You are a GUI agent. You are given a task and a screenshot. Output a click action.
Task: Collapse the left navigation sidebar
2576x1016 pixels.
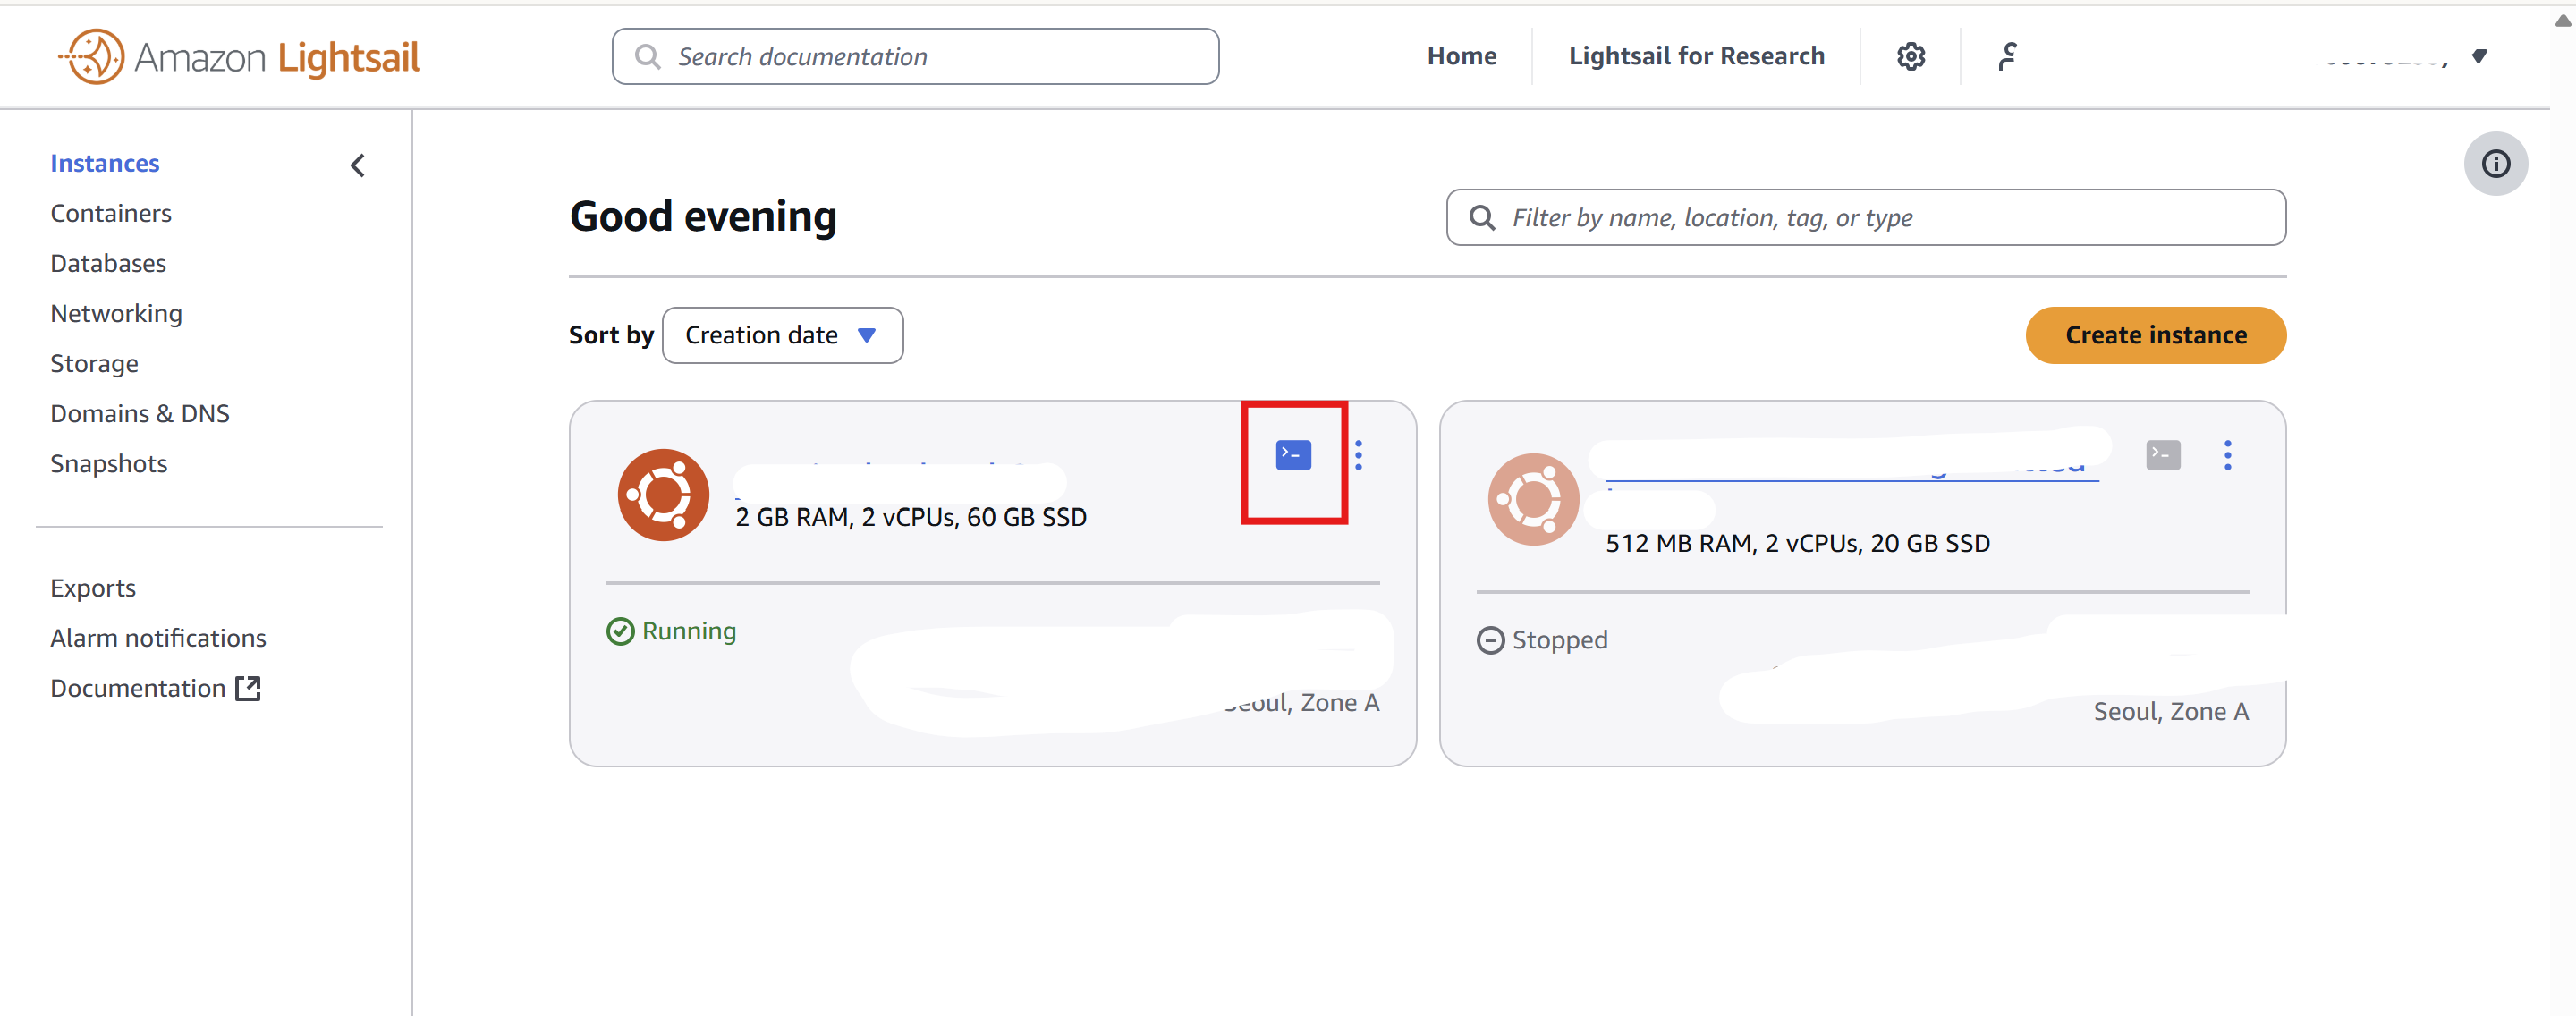[x=357, y=165]
